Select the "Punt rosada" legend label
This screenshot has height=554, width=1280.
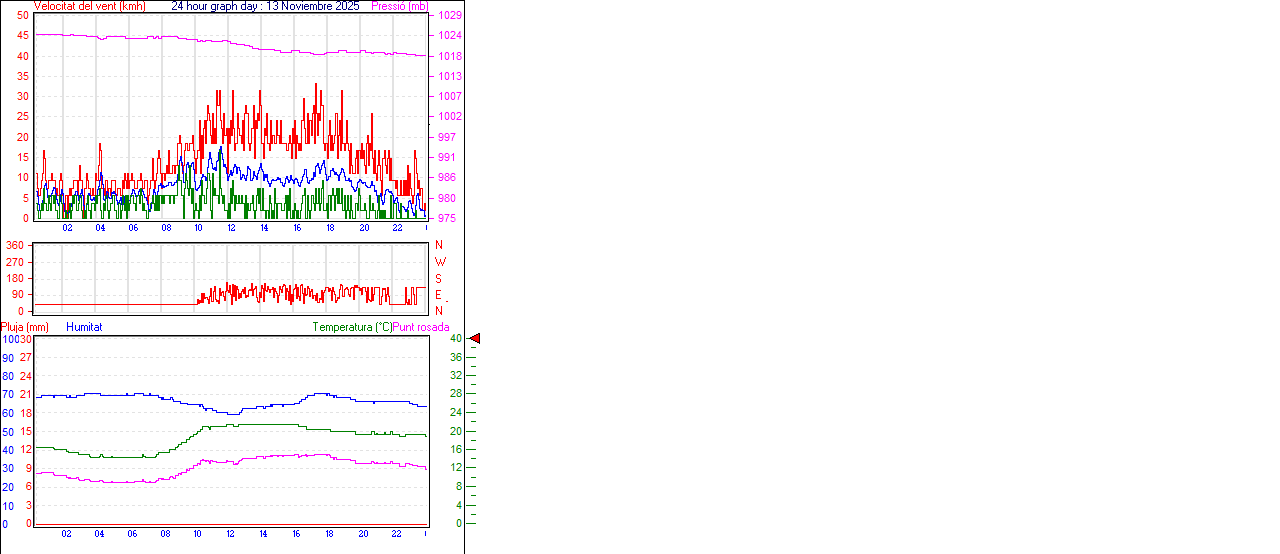(x=421, y=327)
